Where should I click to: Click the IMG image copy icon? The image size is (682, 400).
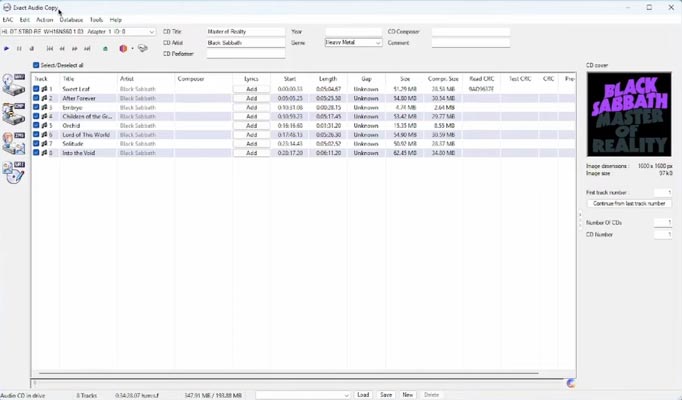(13, 143)
